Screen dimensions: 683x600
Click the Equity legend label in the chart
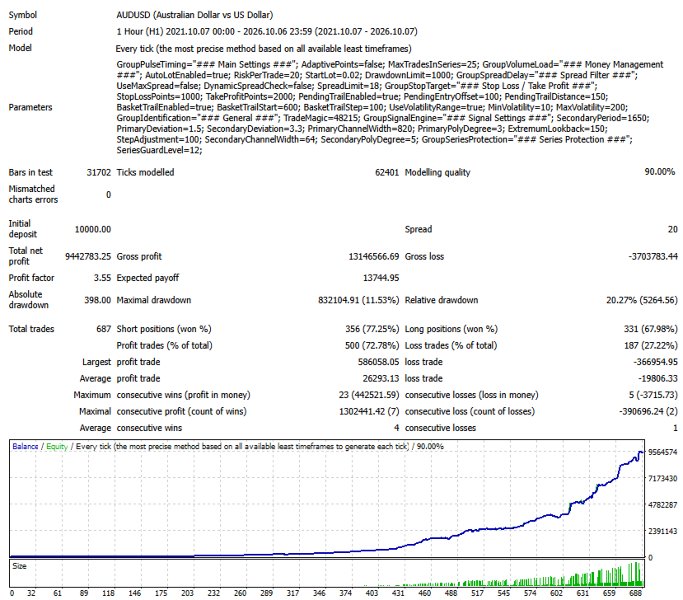[57, 447]
